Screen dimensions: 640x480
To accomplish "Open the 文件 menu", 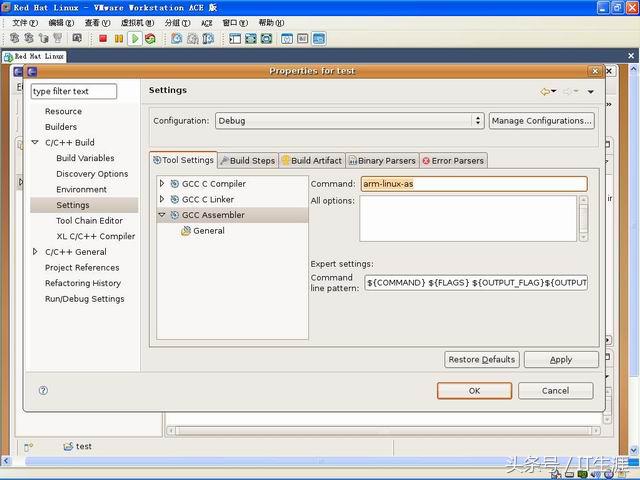I will pyautogui.click(x=25, y=23).
